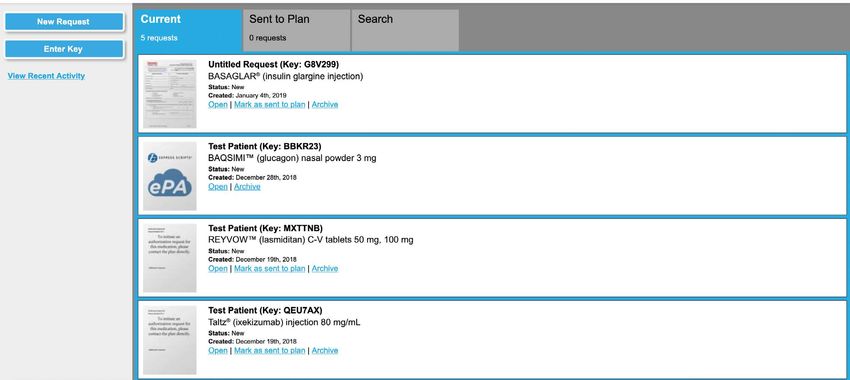Viewport: 850px width, 380px height.
Task: Mark REYVOW request as sent to plan
Action: coord(269,268)
